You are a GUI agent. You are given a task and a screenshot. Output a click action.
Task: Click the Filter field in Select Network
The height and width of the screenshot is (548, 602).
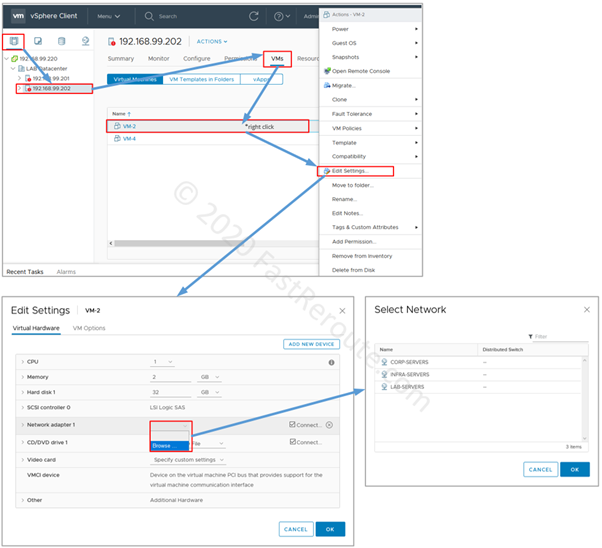pos(561,336)
